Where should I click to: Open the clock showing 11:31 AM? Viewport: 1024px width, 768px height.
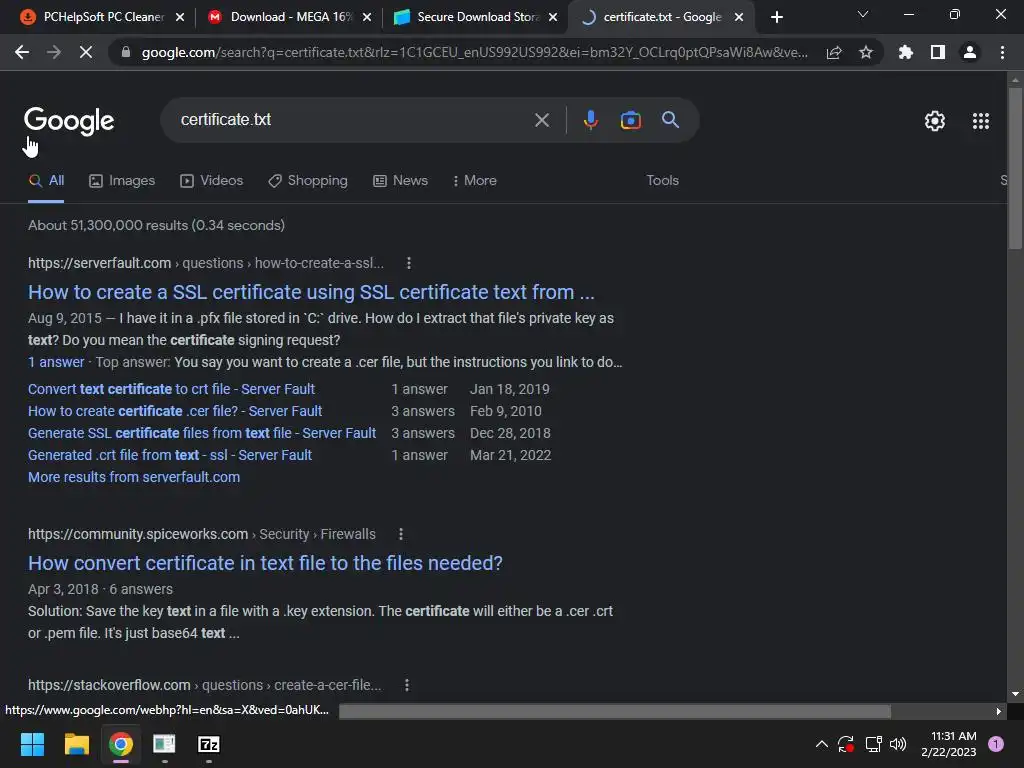tap(948, 744)
